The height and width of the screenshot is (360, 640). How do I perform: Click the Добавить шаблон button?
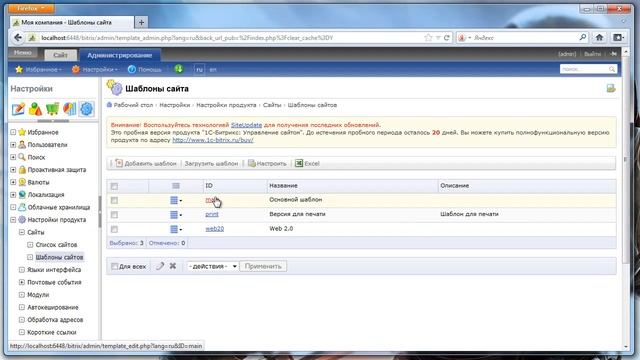[146, 163]
